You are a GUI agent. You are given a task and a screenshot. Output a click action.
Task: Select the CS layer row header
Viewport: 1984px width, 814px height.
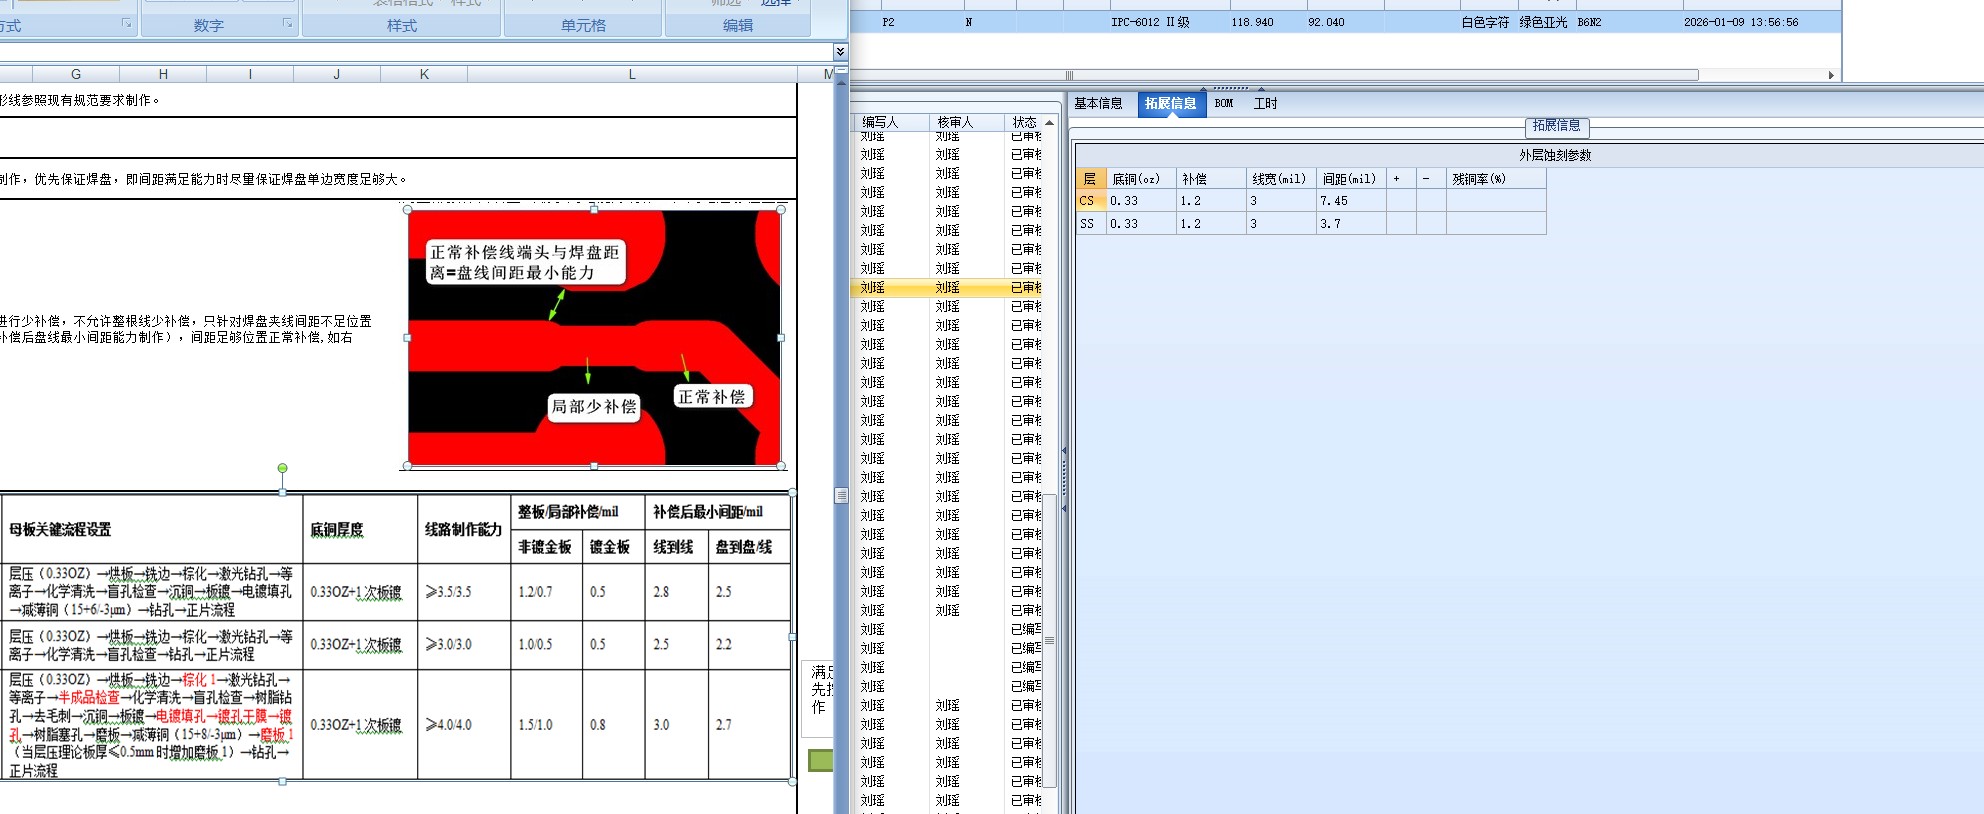click(x=1091, y=201)
